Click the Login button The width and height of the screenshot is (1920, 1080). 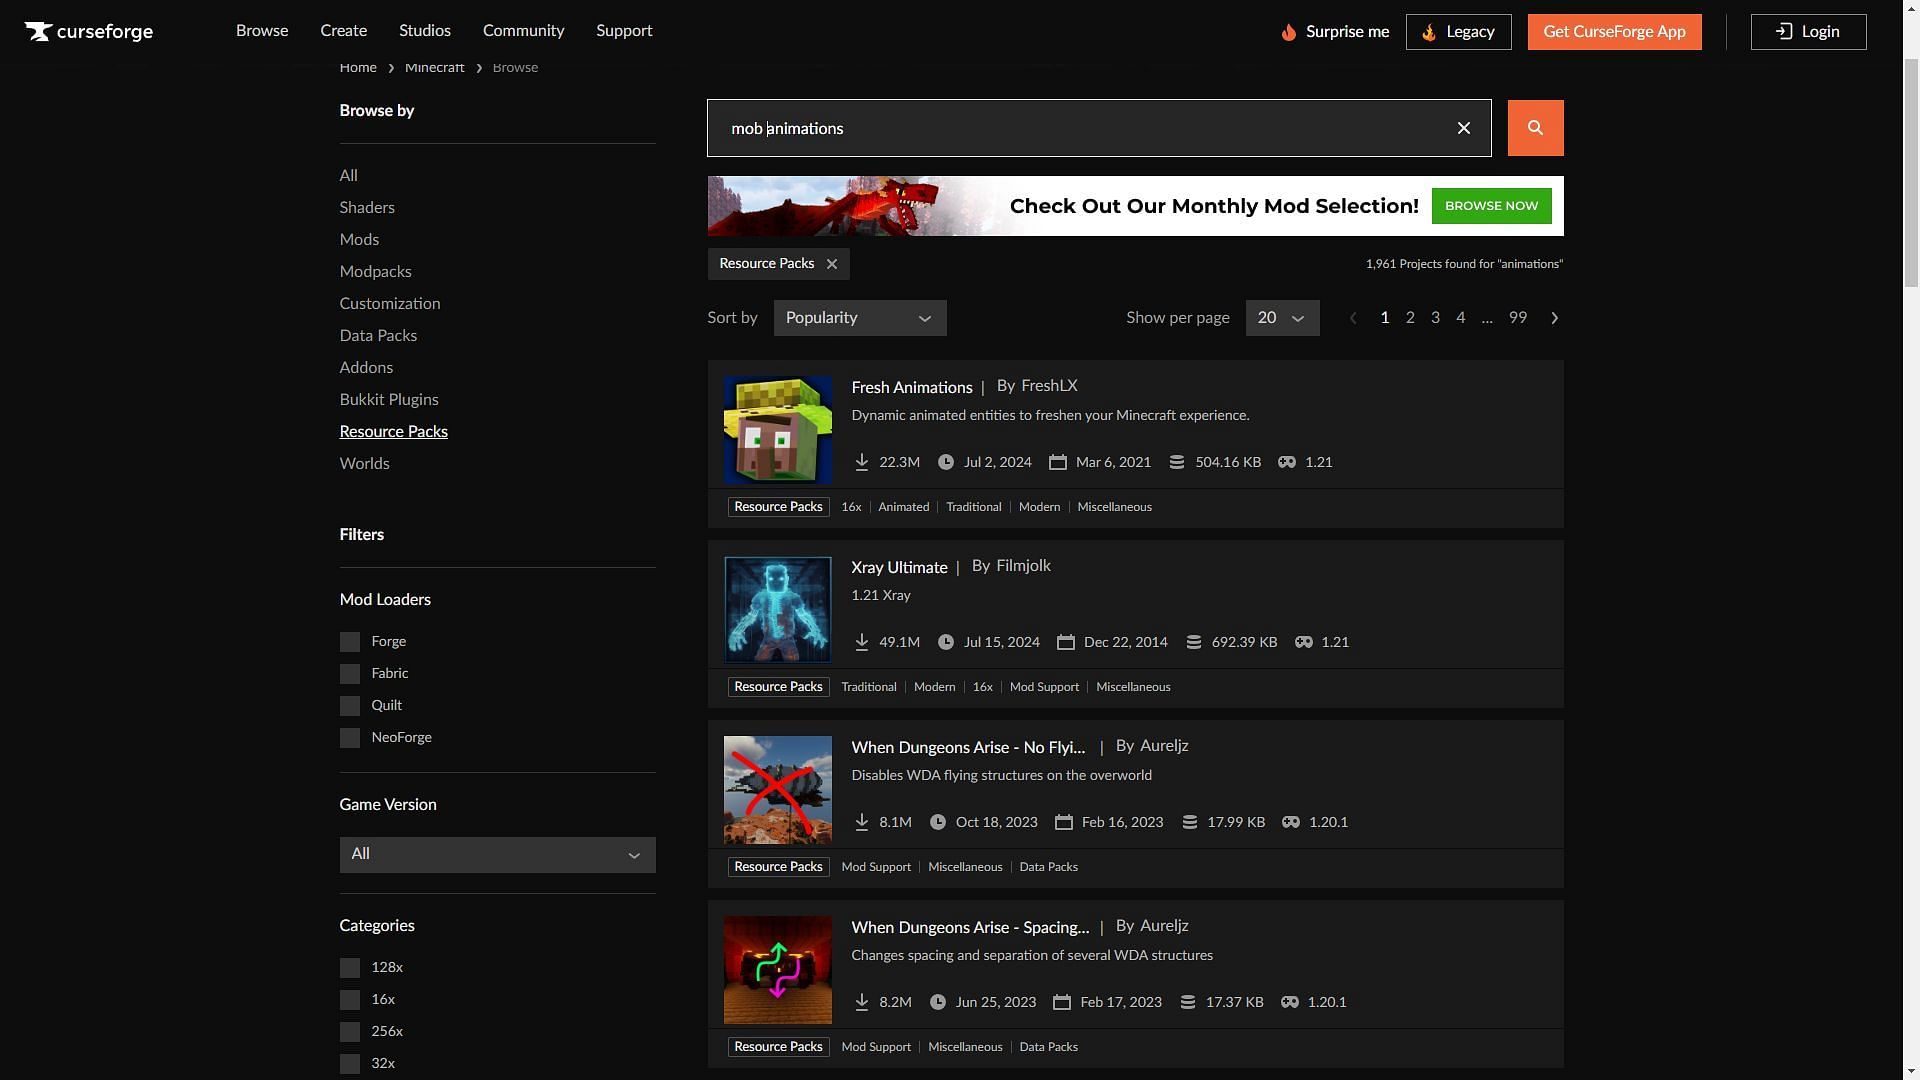tap(1808, 32)
